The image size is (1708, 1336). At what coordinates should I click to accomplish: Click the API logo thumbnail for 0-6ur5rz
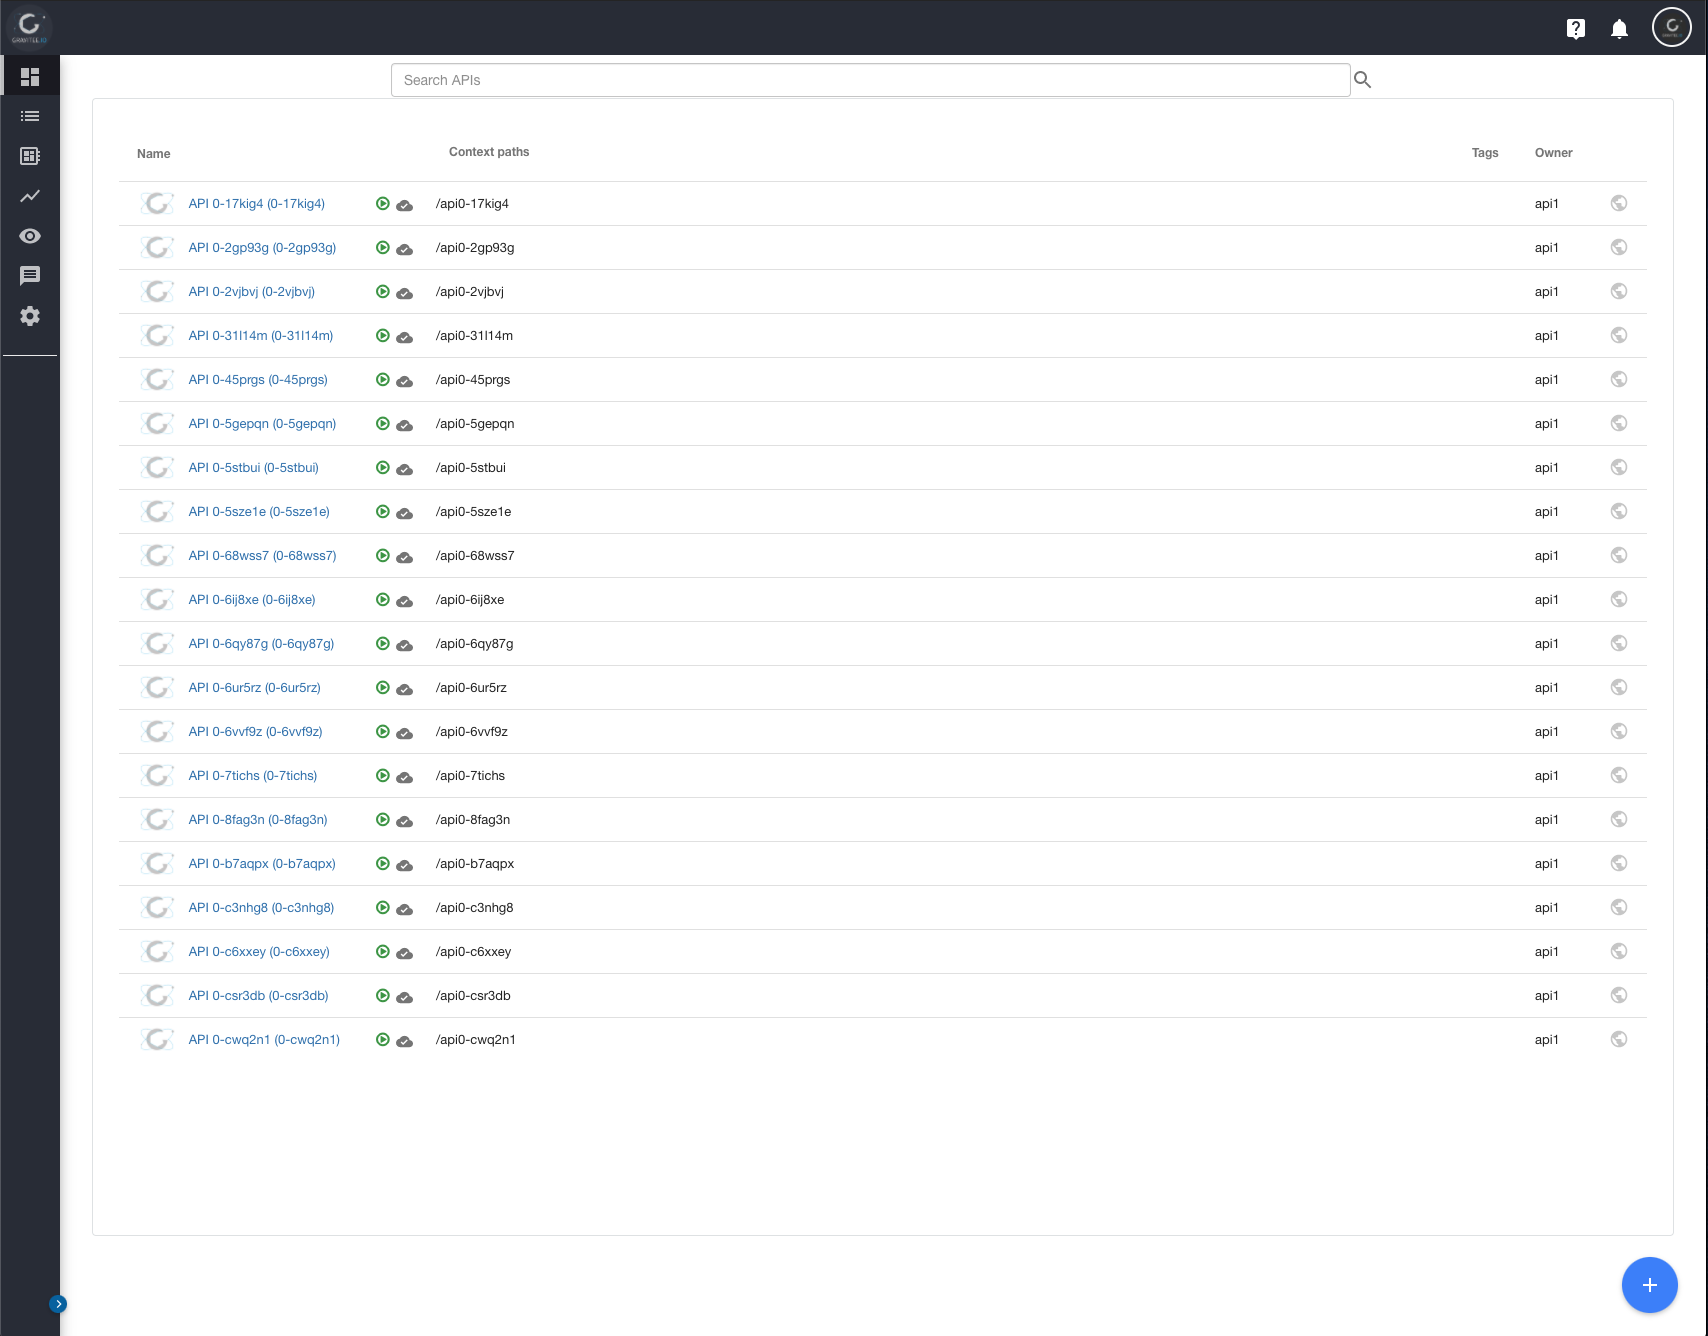click(x=158, y=688)
